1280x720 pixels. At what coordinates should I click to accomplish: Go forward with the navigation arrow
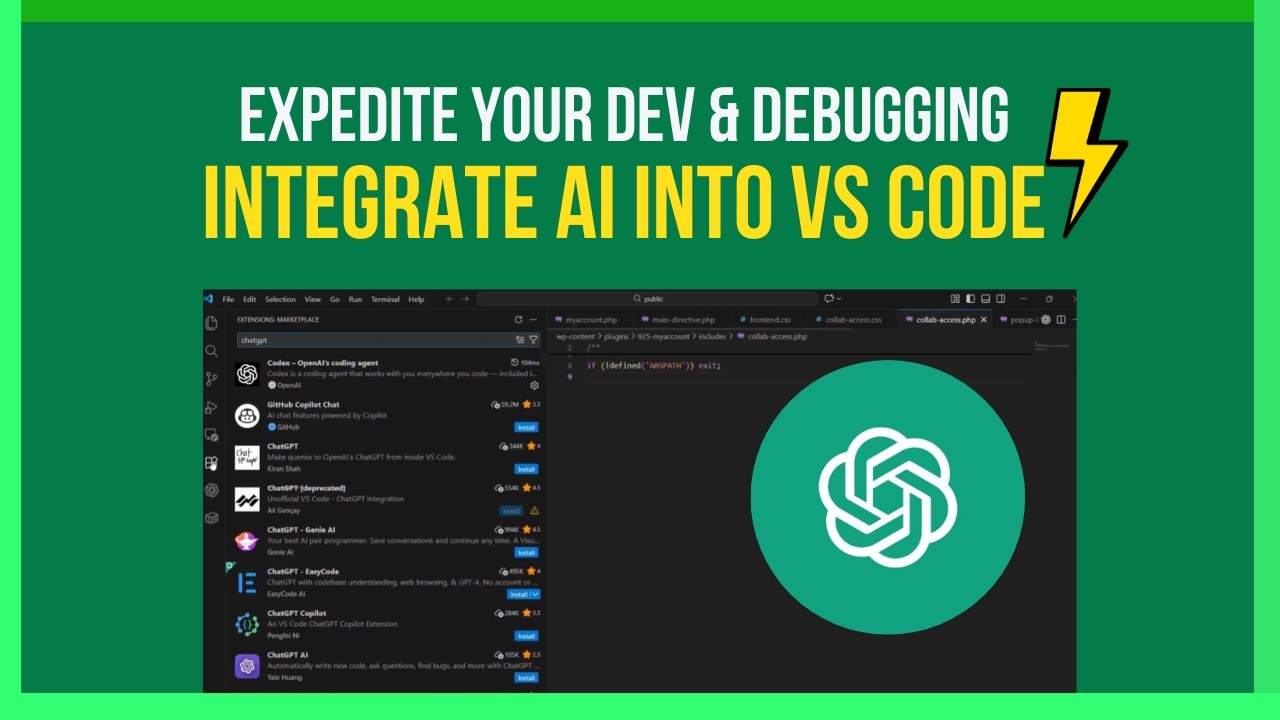tap(465, 299)
